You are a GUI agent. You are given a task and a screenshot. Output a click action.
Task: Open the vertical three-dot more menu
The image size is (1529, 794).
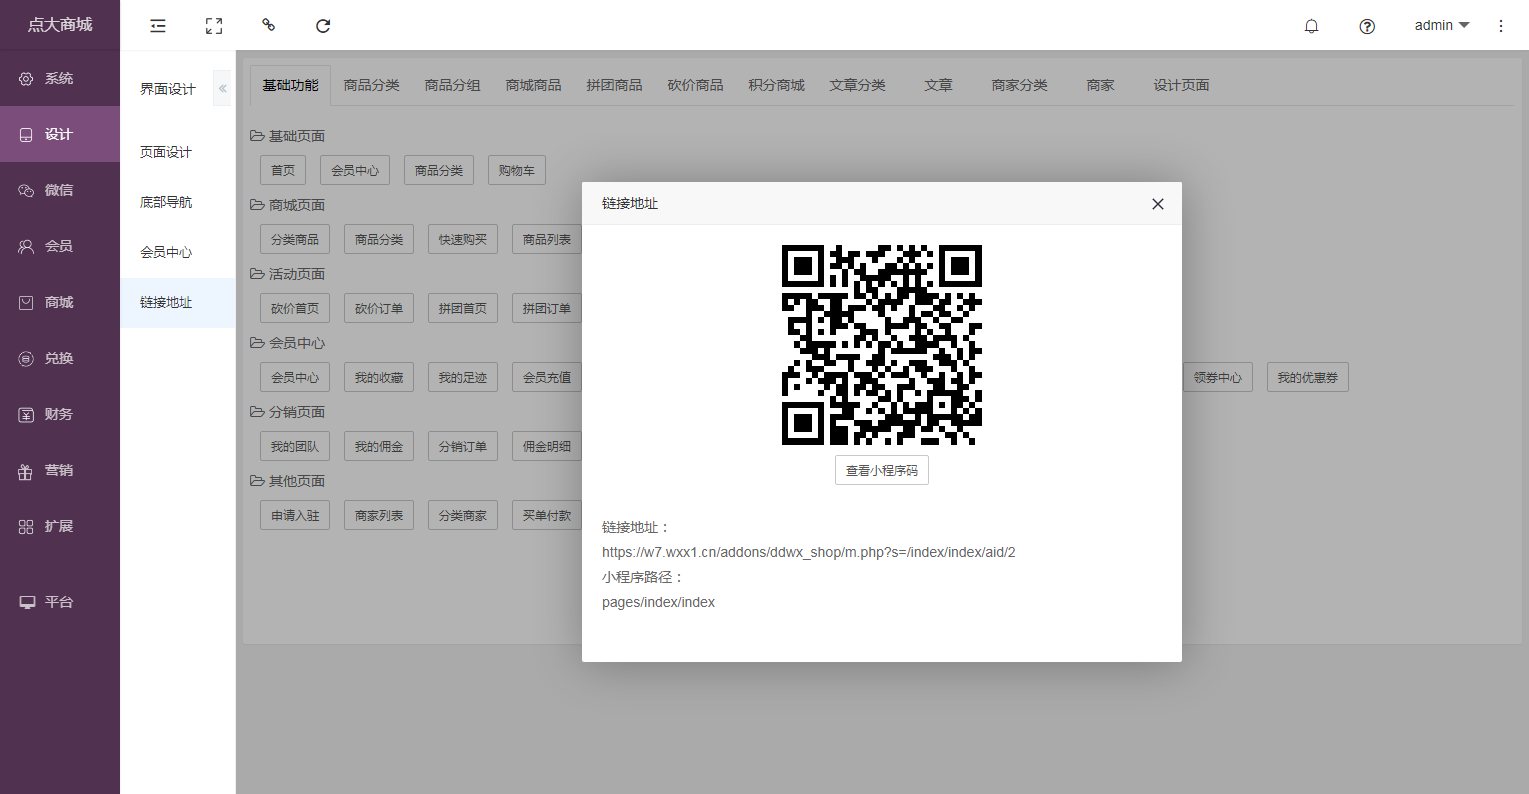(x=1501, y=26)
